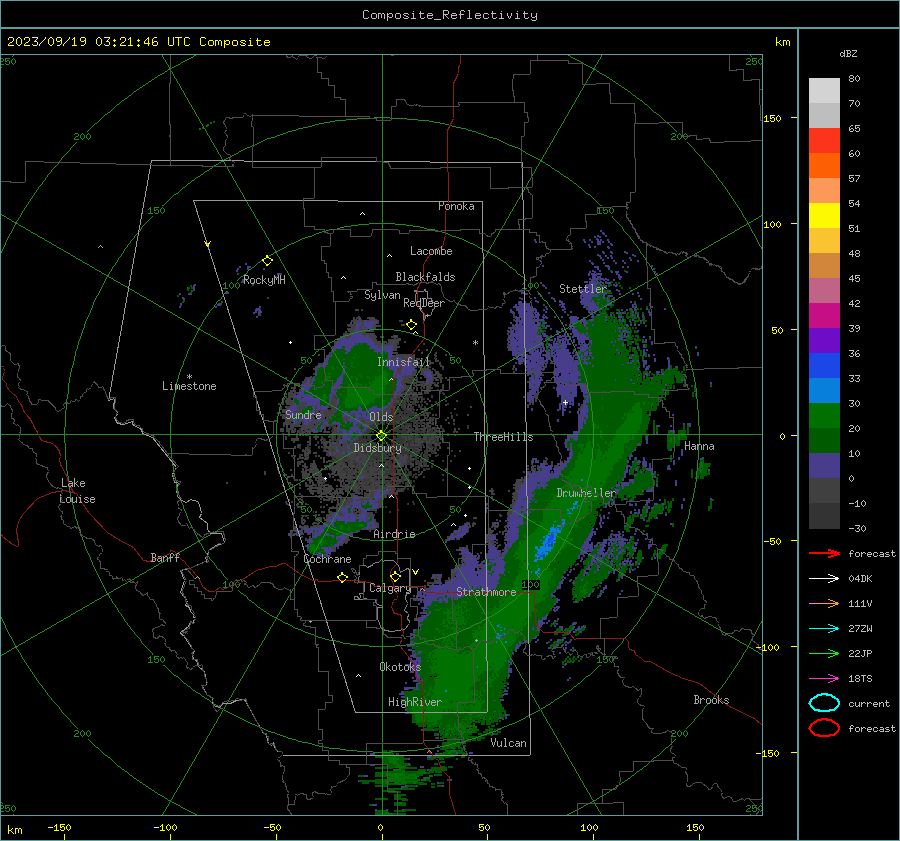Click the dBZ legend heading
Viewport: 900px width, 841px height.
[x=848, y=53]
